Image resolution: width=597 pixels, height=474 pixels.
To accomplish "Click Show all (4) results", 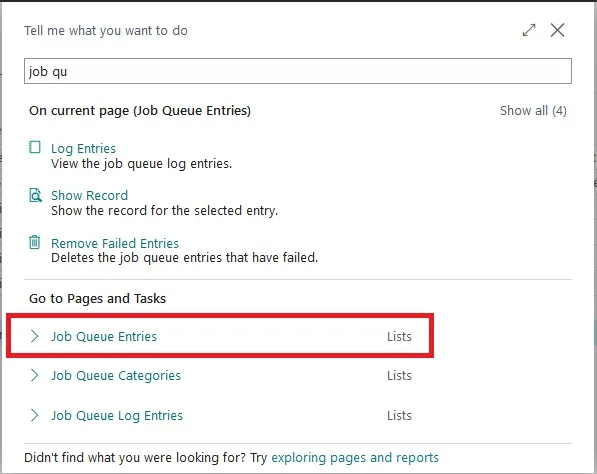I will [533, 111].
